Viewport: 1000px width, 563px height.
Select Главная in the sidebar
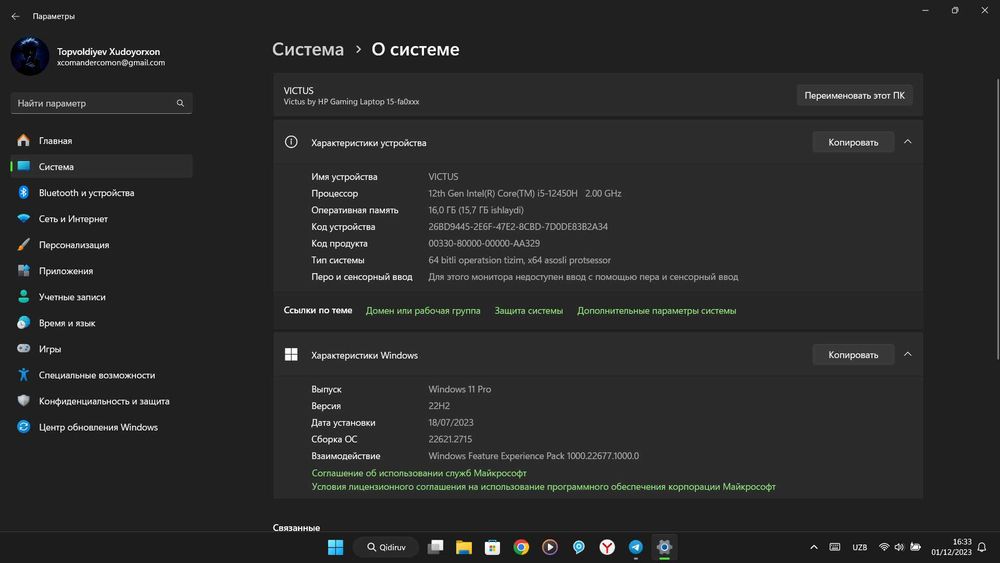[101, 140]
